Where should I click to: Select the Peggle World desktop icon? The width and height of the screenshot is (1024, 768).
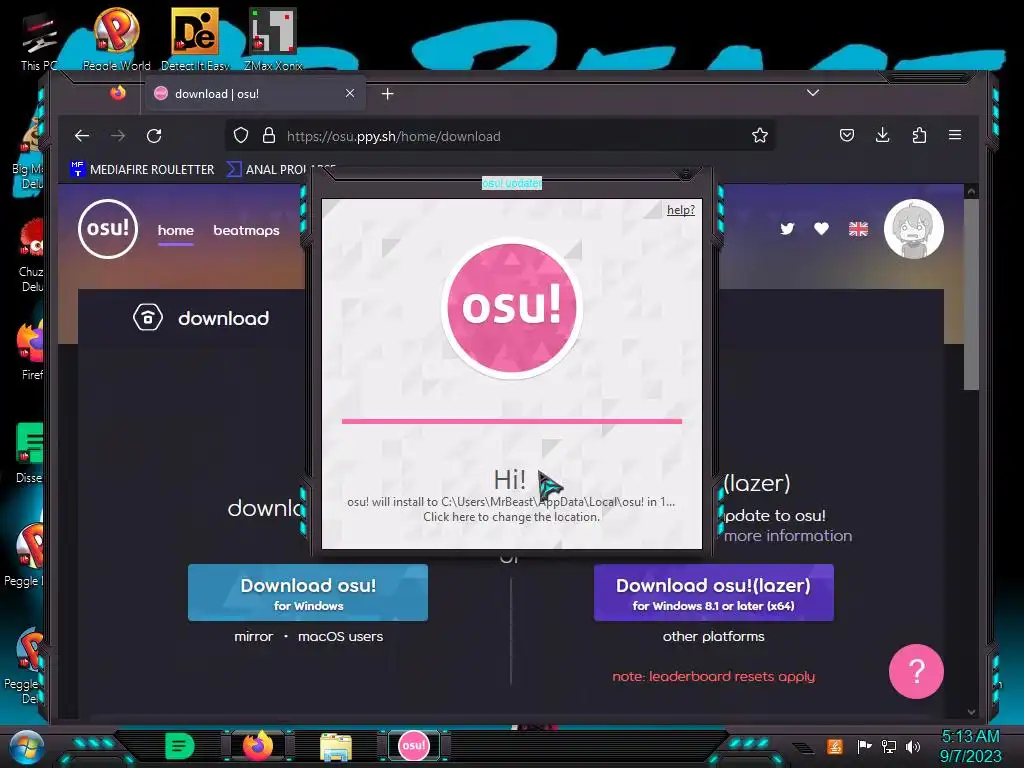[x=116, y=39]
